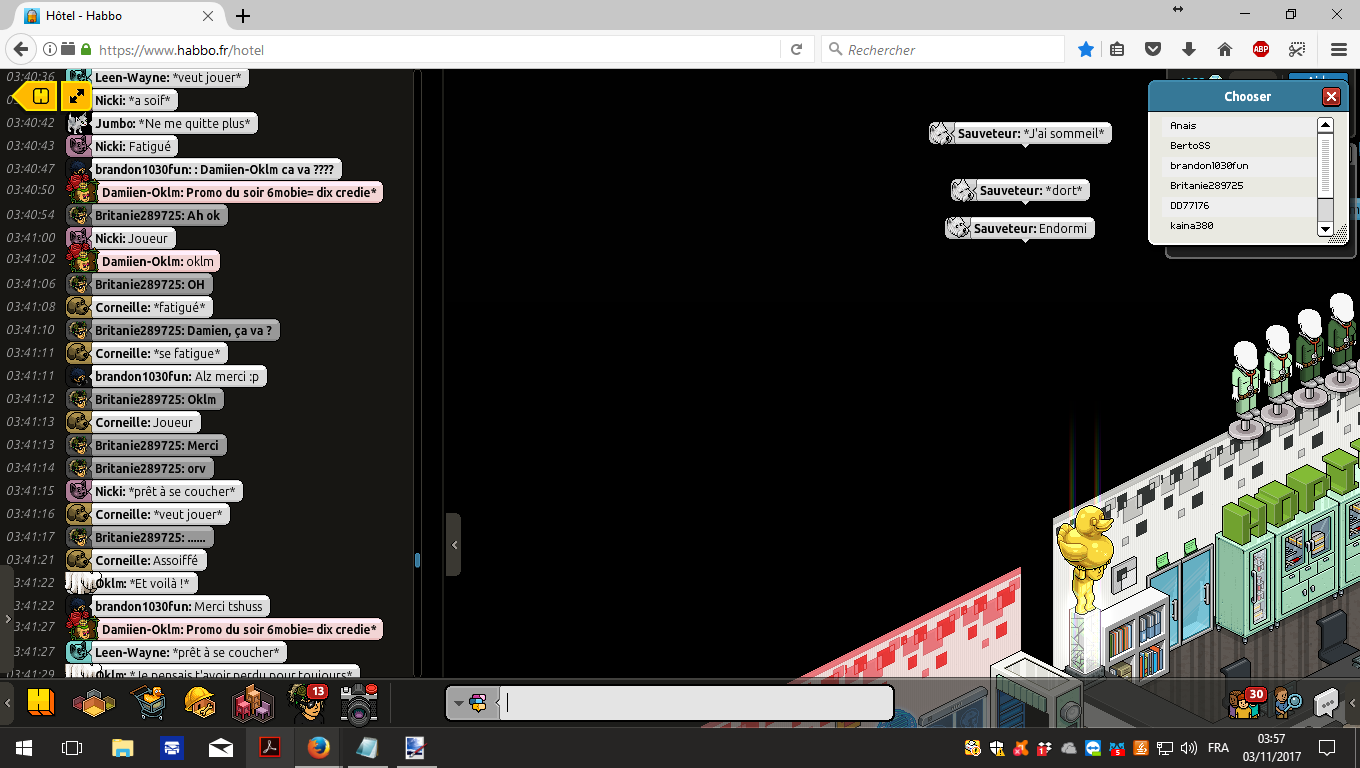Open File Explorer from the taskbar
The width and height of the screenshot is (1360, 768).
[122, 747]
